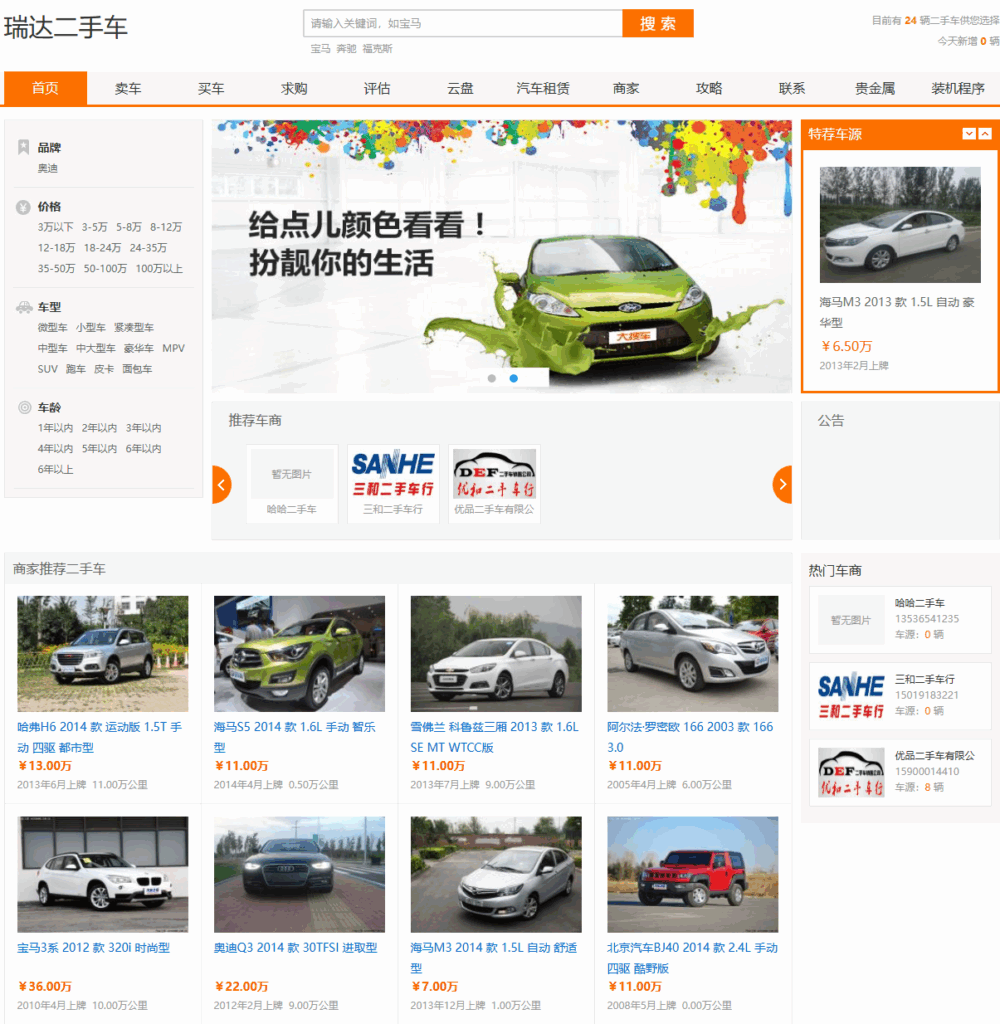Open the 三和二手车行 SANHE logo in recommended dealers
The image size is (1000, 1024).
393,474
